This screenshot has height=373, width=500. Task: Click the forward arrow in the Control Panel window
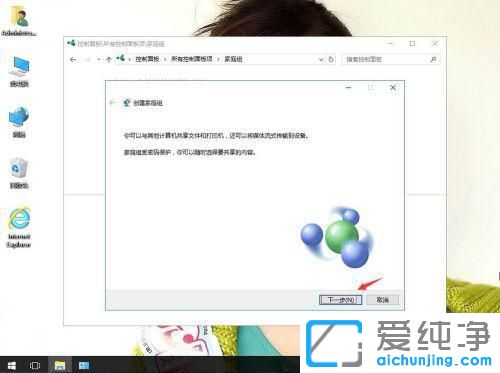[87, 60]
